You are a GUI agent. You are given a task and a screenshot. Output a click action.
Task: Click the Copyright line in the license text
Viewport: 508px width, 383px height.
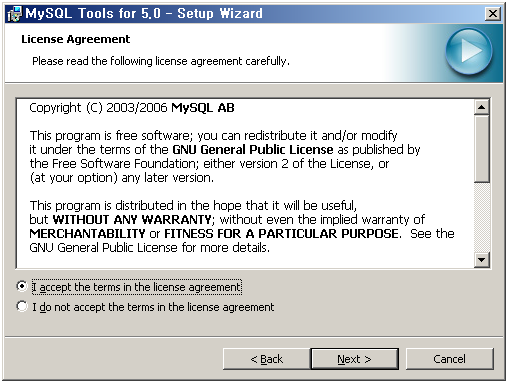[x=132, y=108]
